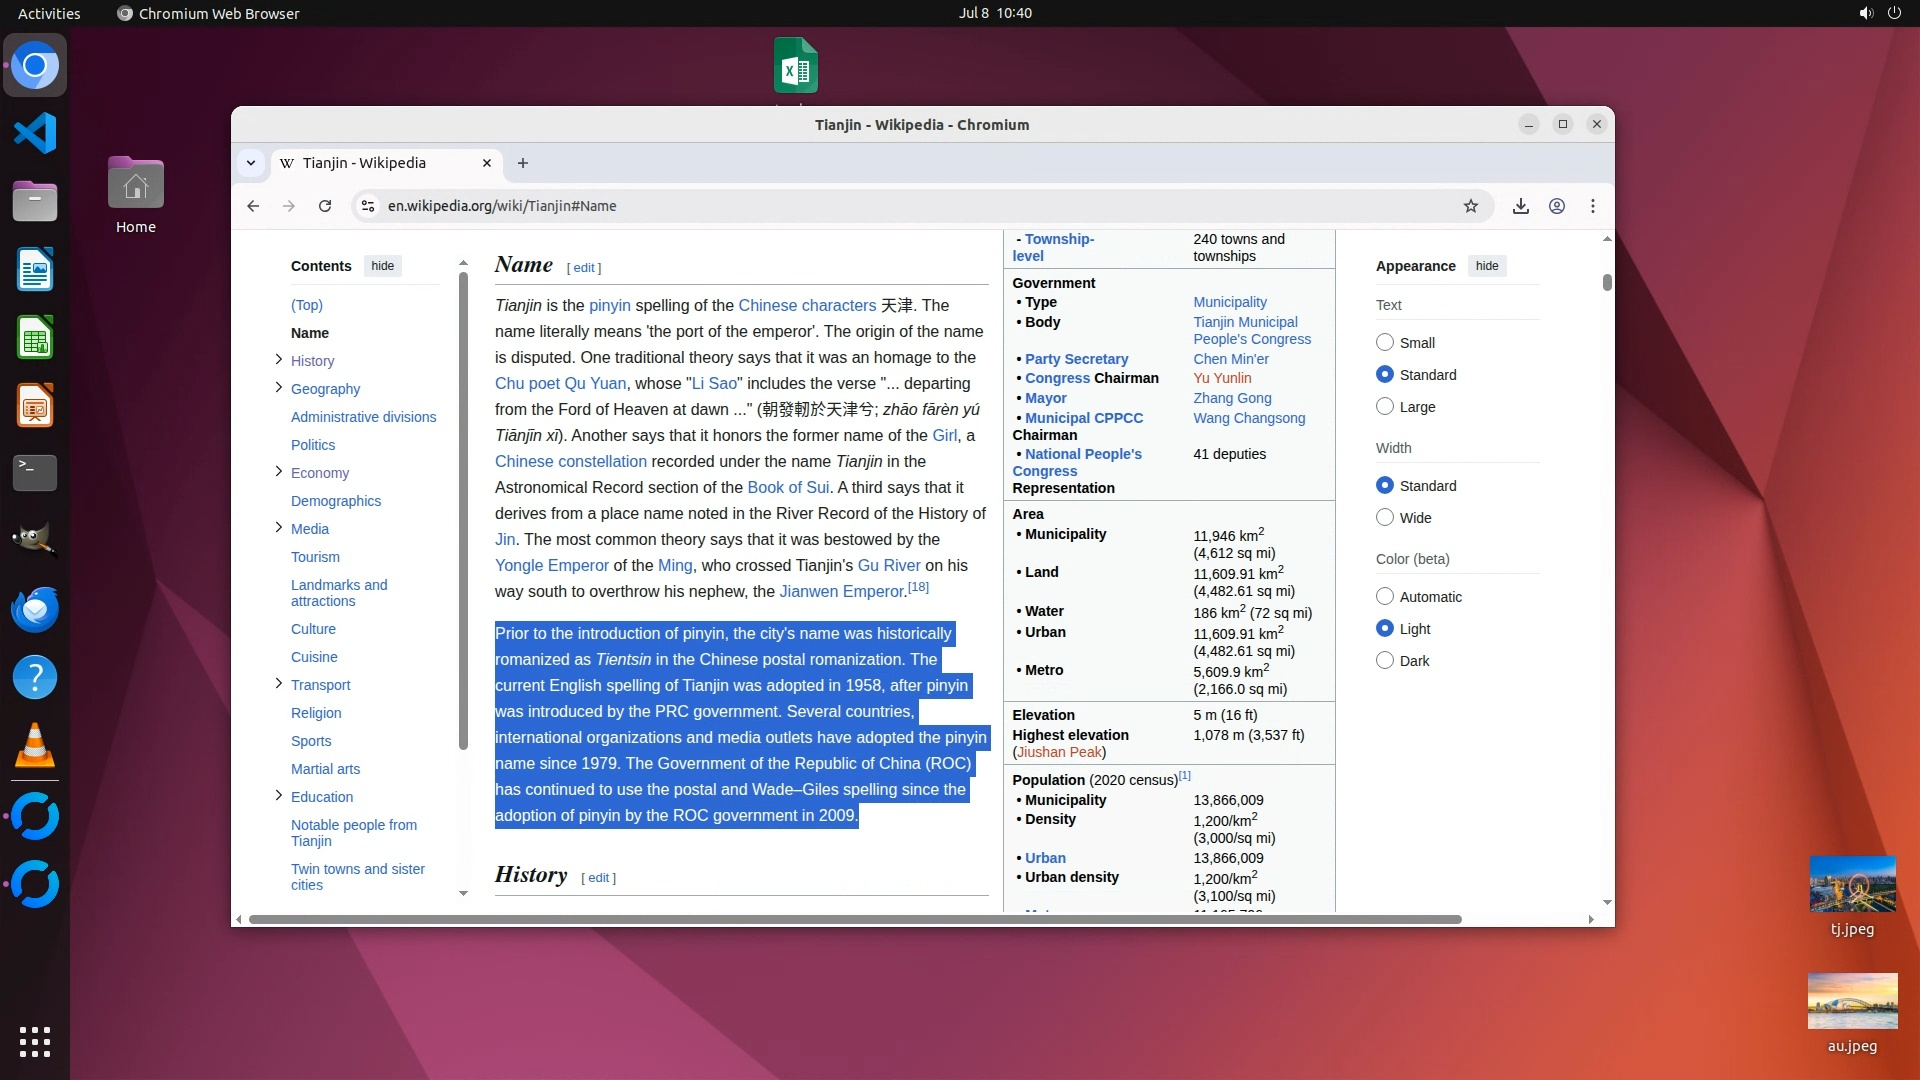Bookmark this page with star icon
The image size is (1920, 1080).
[1470, 206]
